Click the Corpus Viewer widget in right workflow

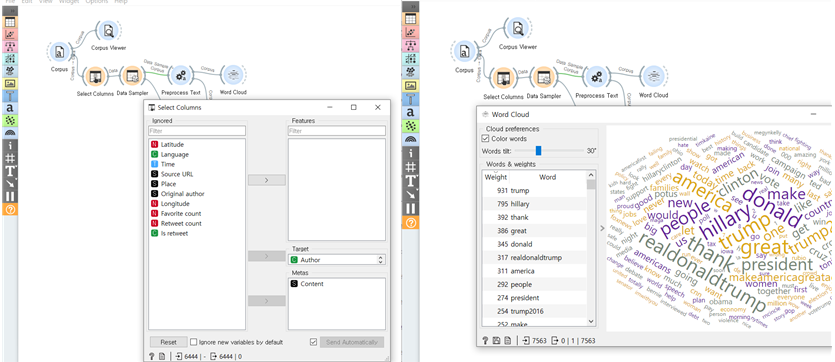point(517,28)
